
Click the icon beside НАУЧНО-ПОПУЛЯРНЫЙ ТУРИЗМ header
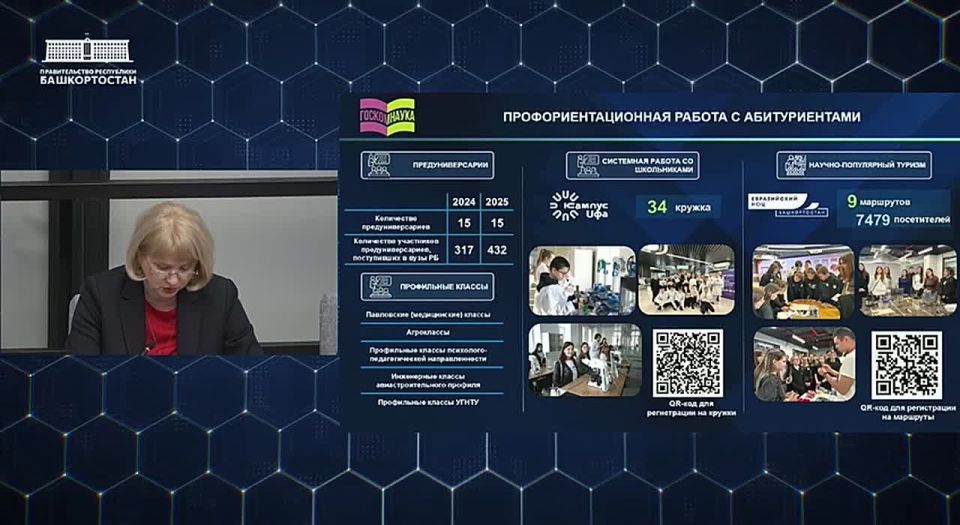point(794,165)
